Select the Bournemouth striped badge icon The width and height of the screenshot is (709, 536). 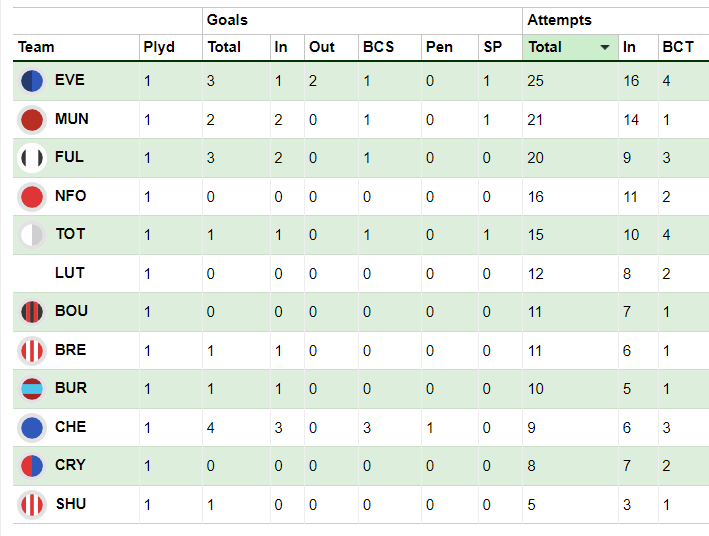tap(32, 312)
